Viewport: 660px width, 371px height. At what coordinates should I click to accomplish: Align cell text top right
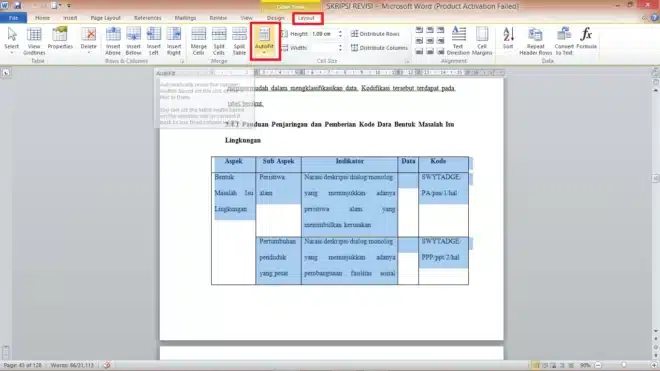coord(440,30)
